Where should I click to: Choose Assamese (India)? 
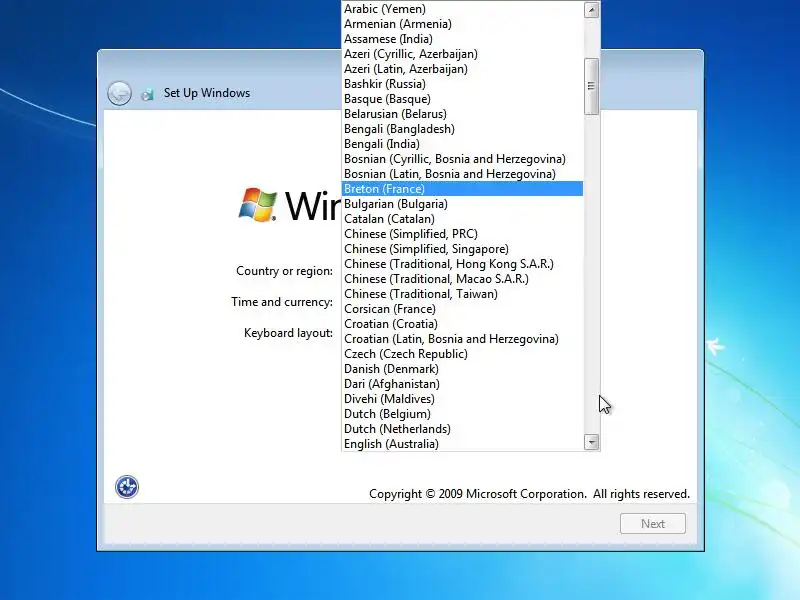[462, 39]
